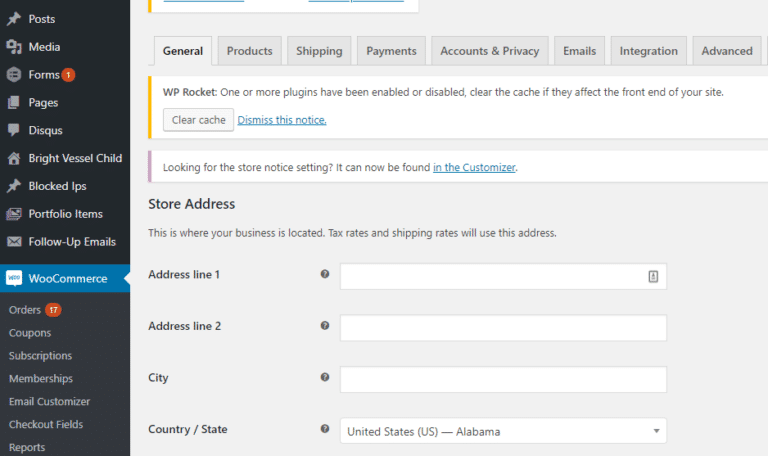The height and width of the screenshot is (456, 768).
Task: Click help icon for Address line 2
Action: [325, 325]
